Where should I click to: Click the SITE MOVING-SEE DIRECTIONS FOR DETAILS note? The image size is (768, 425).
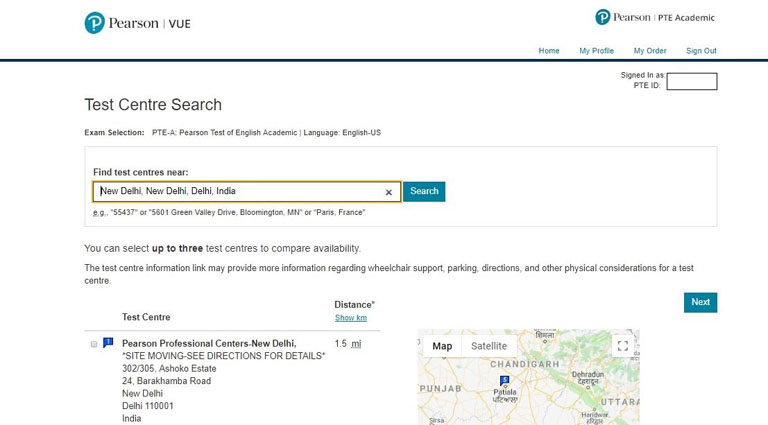[x=224, y=356]
